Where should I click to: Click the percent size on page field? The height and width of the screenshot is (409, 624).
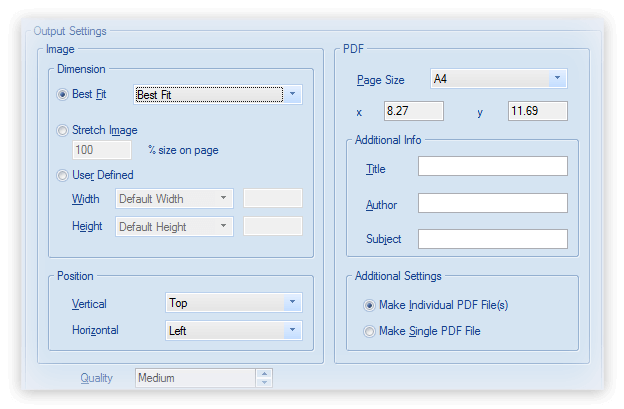(101, 150)
